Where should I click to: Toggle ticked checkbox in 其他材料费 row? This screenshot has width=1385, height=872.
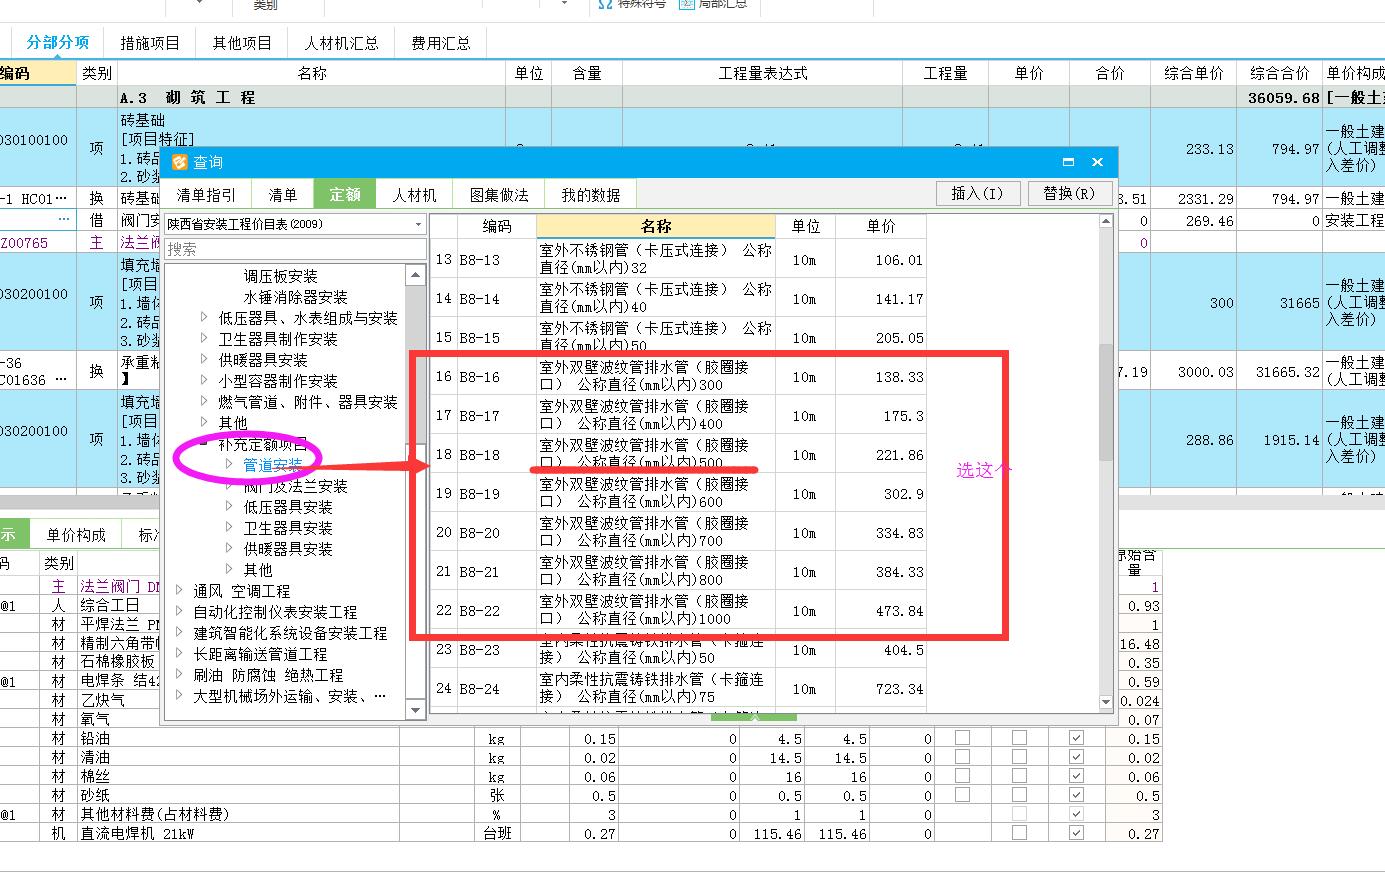point(1076,814)
